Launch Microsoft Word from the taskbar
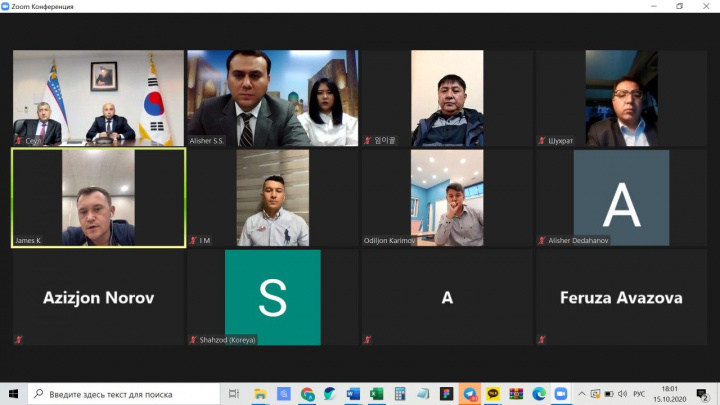This screenshot has height=405, width=720. pyautogui.click(x=353, y=394)
